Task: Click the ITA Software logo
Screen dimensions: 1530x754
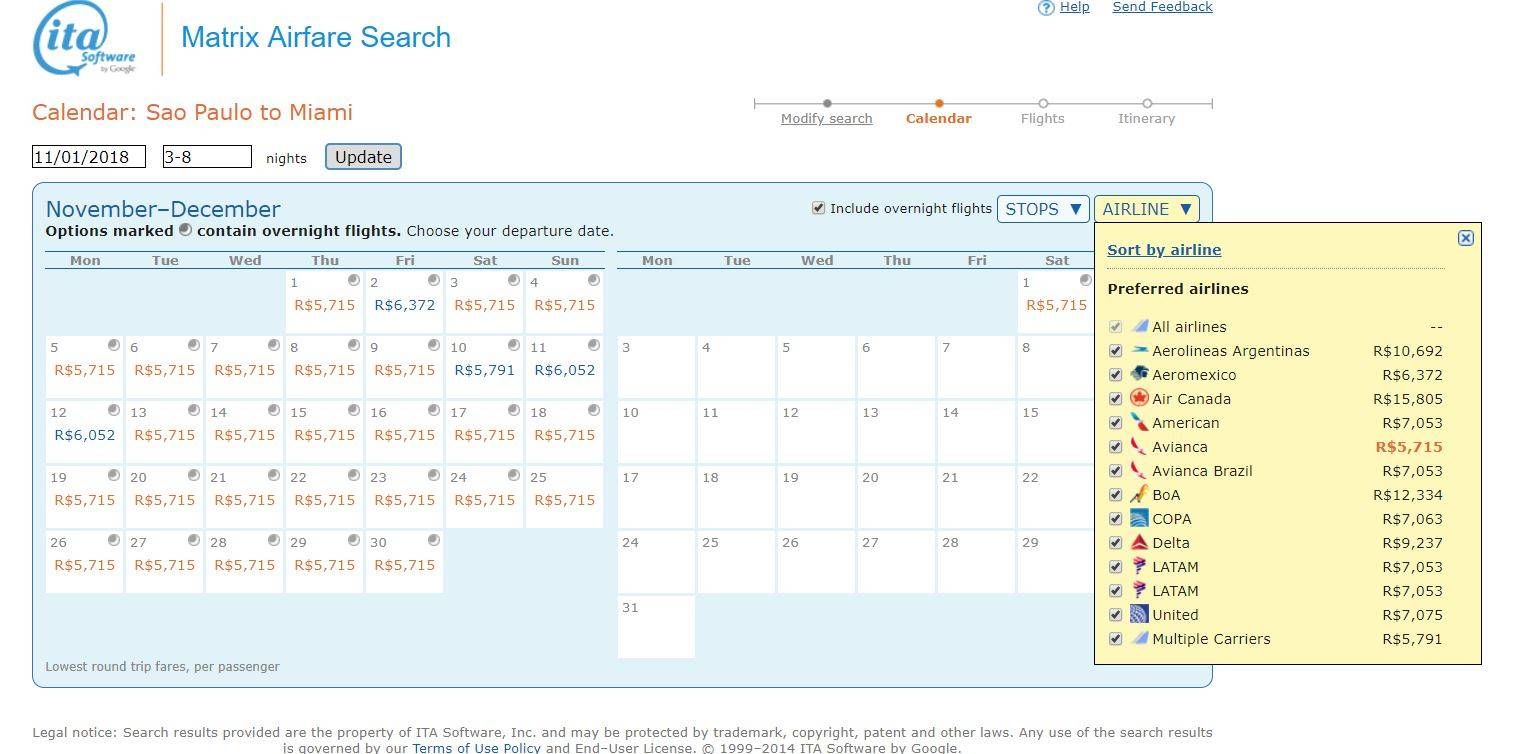Action: (x=84, y=39)
